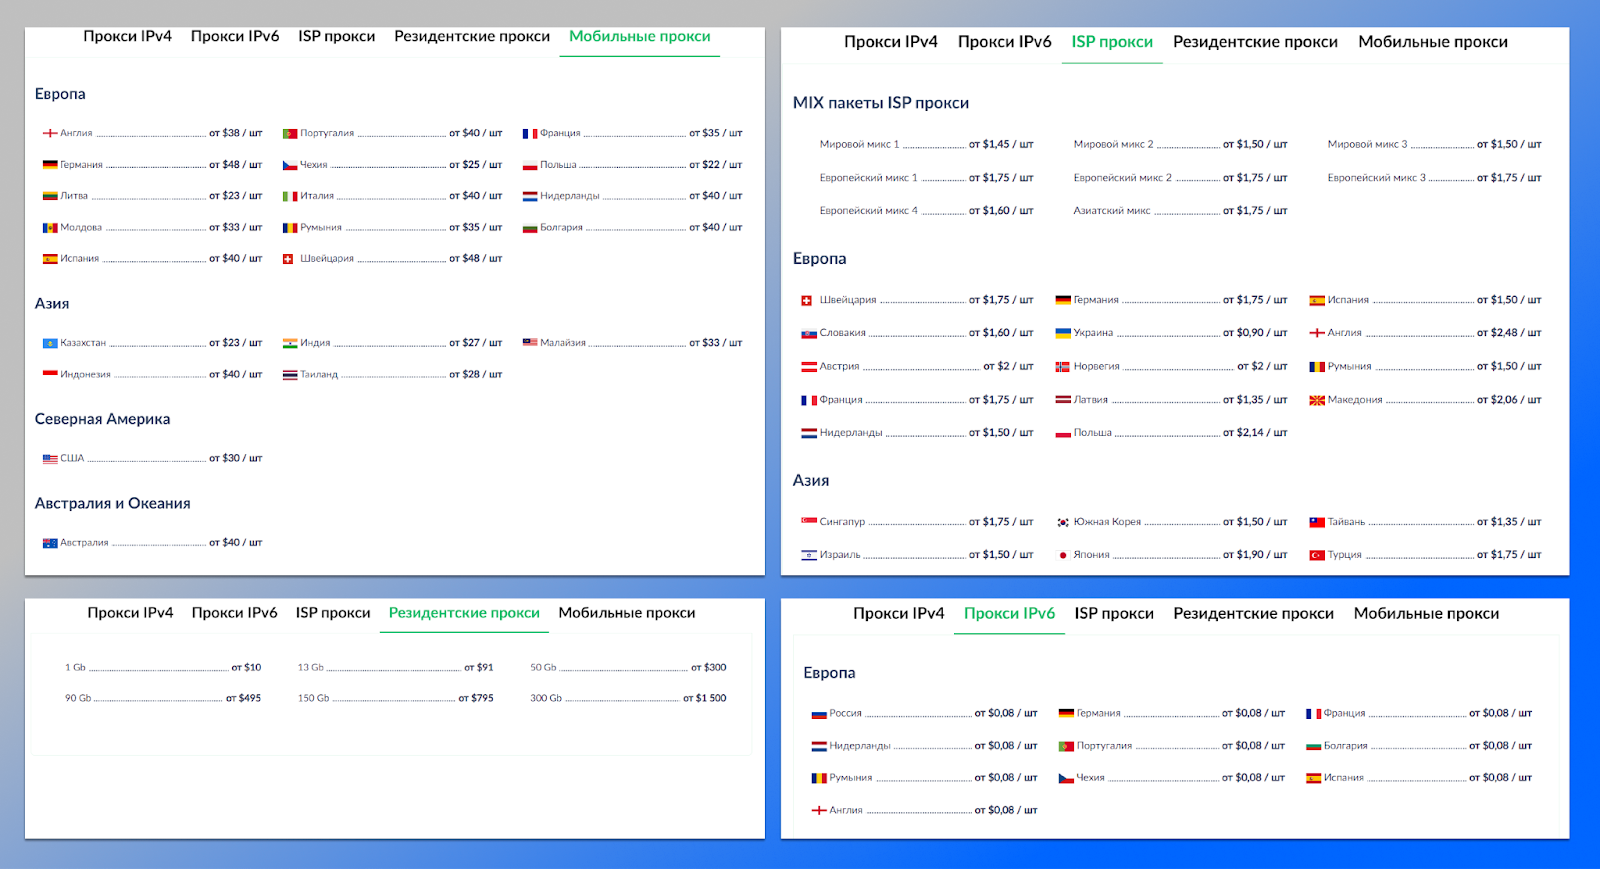The width and height of the screenshot is (1600, 869).
Task: Click the Мировой микс 3 package name
Action: click(1367, 145)
